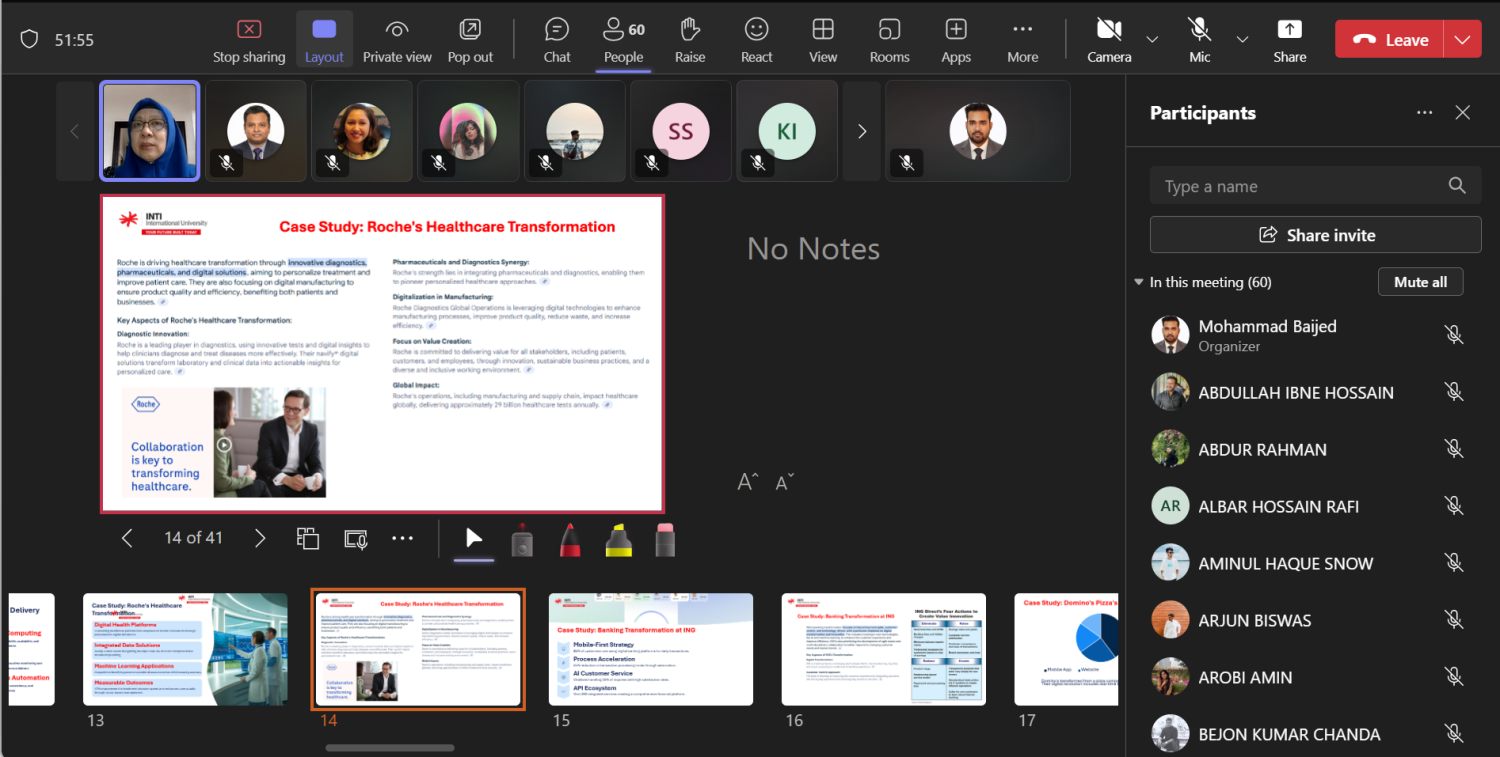Viewport: 1500px width, 757px height.
Task: Switch to the People tab
Action: coord(623,40)
